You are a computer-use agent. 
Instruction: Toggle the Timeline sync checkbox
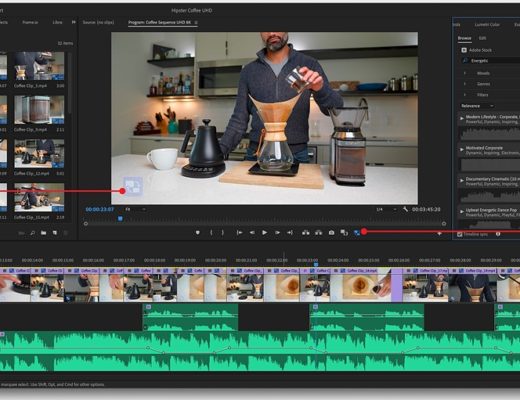[460, 234]
